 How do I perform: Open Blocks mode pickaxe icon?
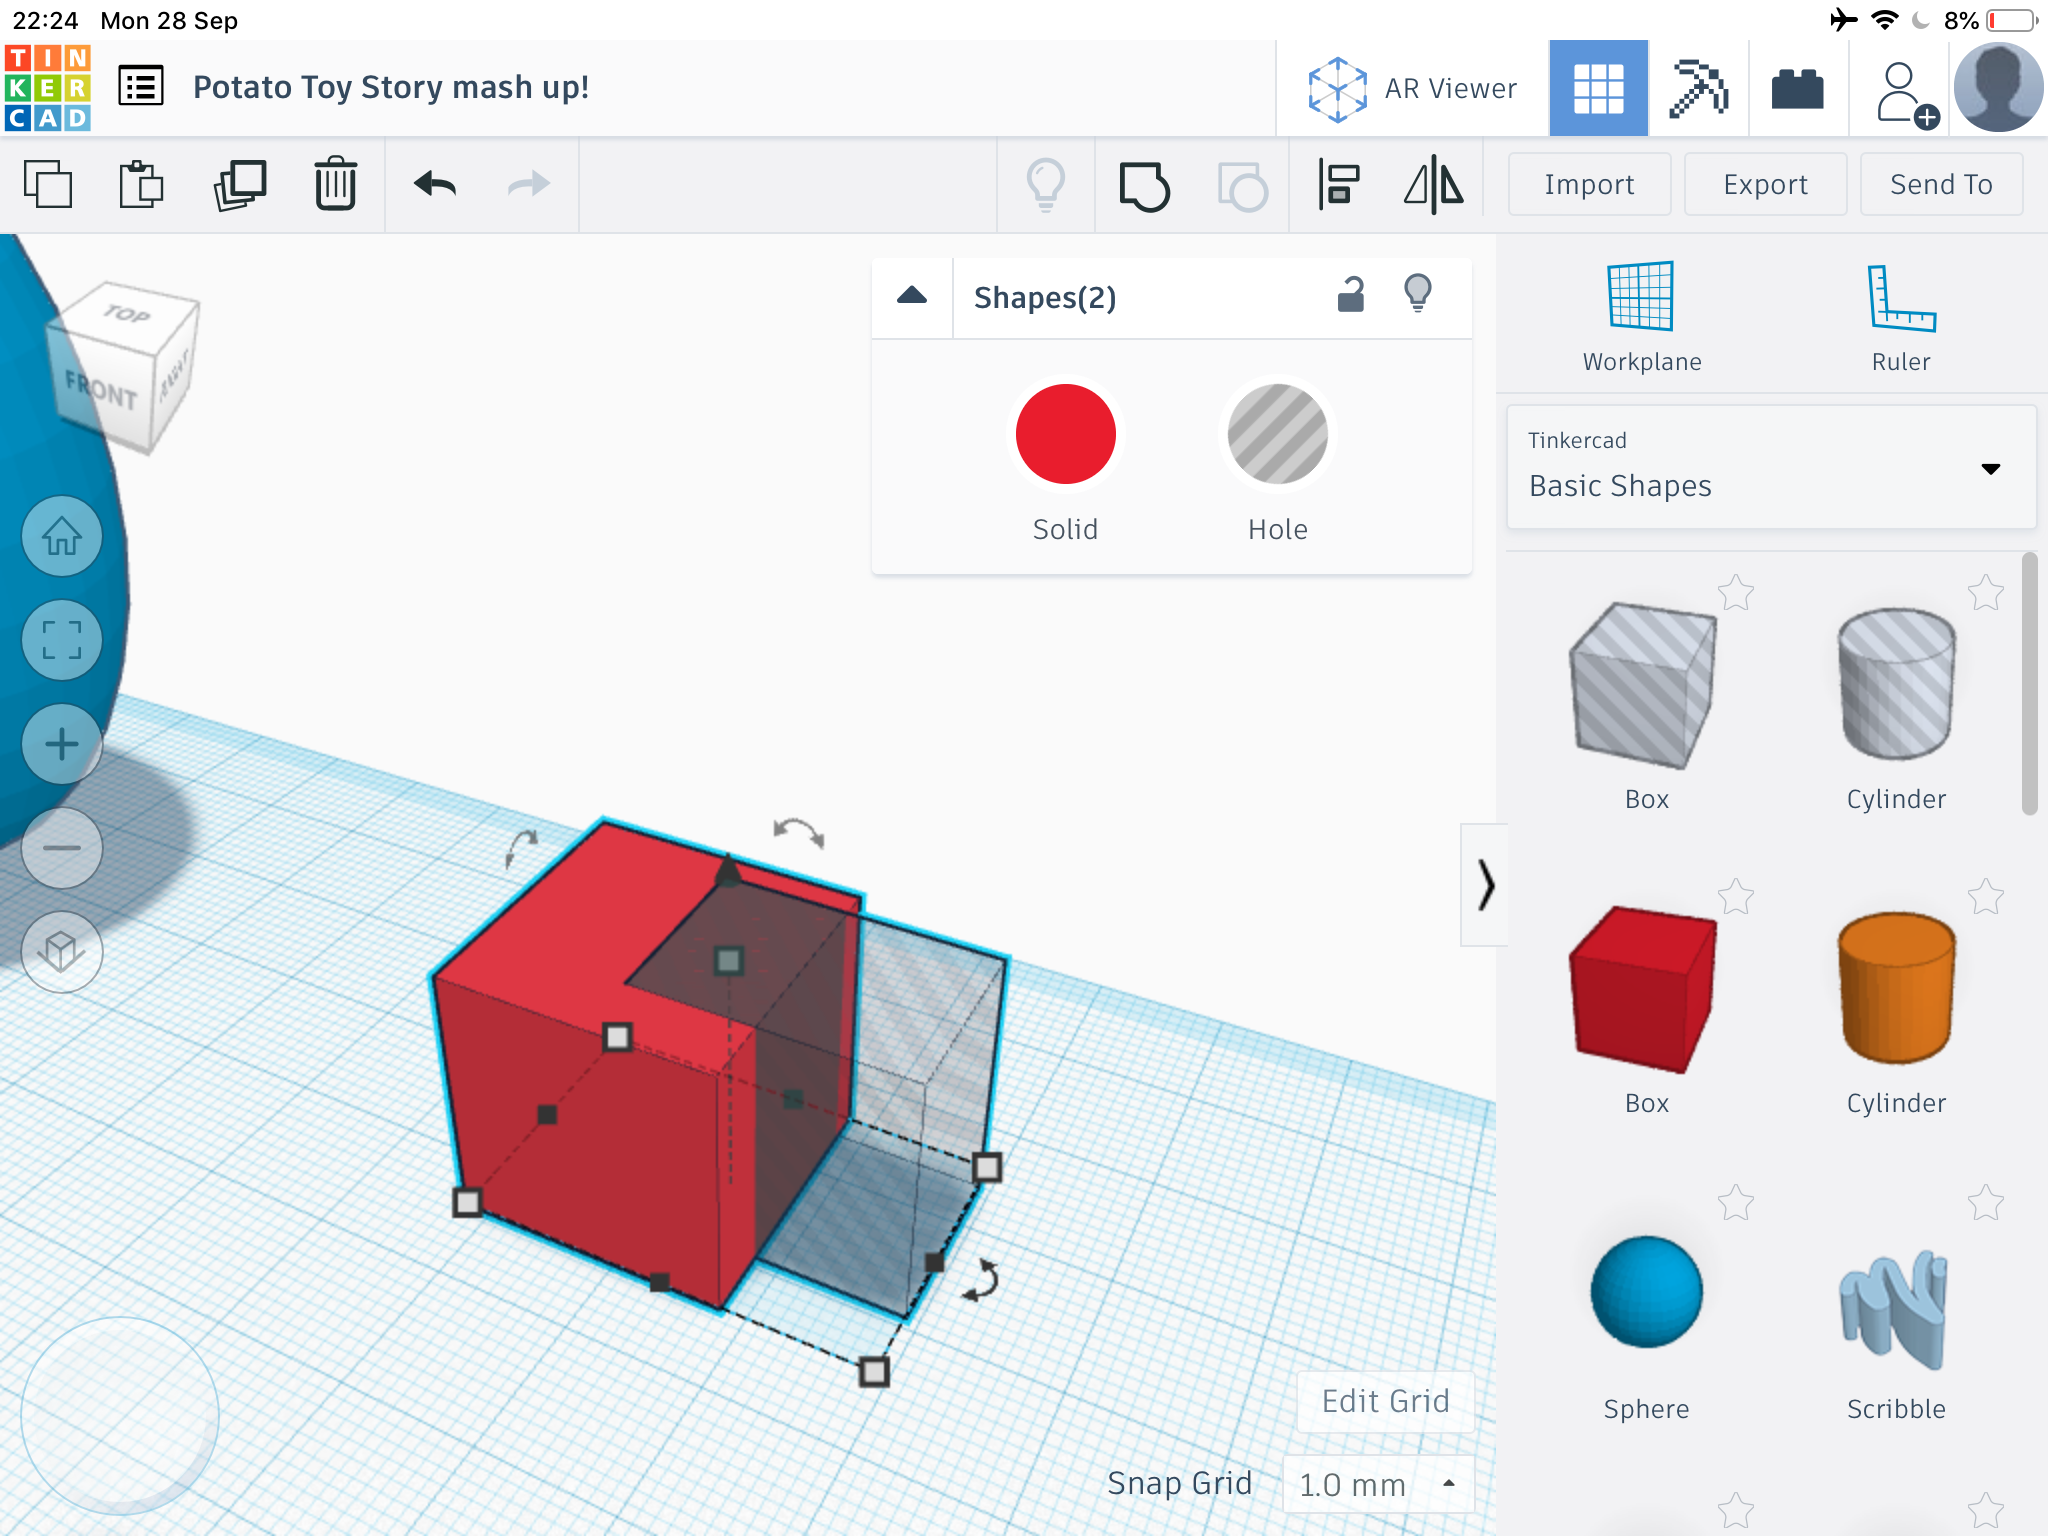click(x=1698, y=88)
